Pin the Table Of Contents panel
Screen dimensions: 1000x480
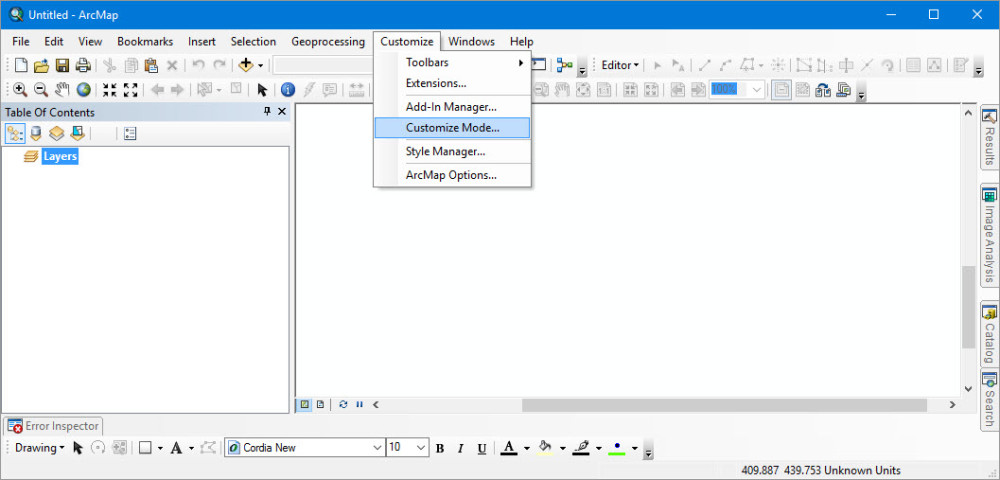(267, 112)
